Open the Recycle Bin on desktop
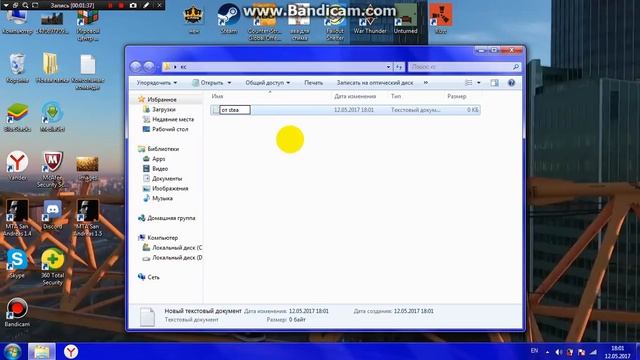Image resolution: width=640 pixels, height=360 pixels. tap(17, 68)
